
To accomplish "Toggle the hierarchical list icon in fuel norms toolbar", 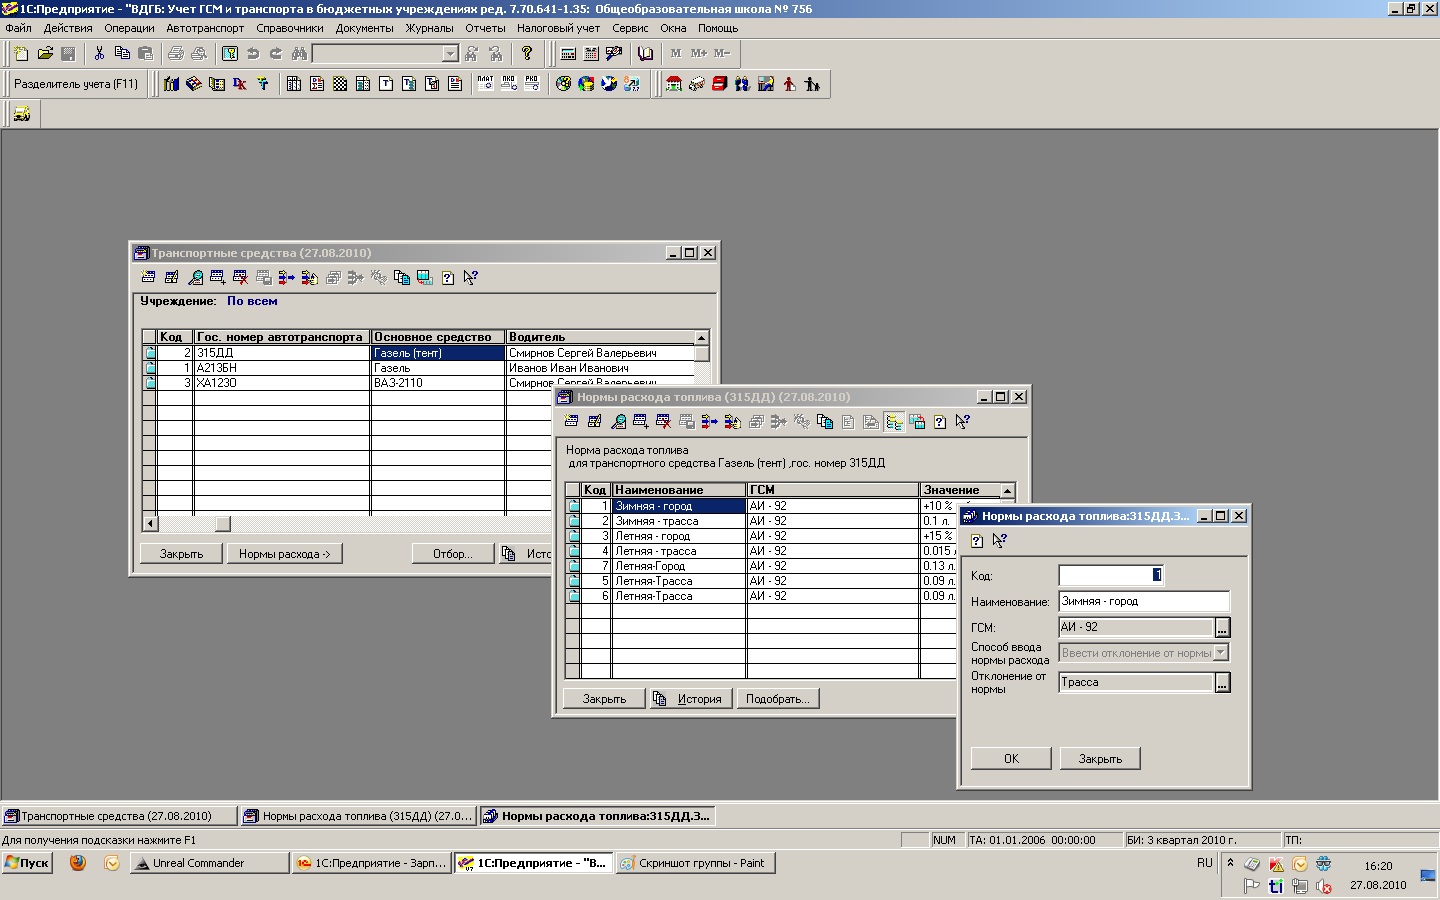I will click(x=894, y=422).
